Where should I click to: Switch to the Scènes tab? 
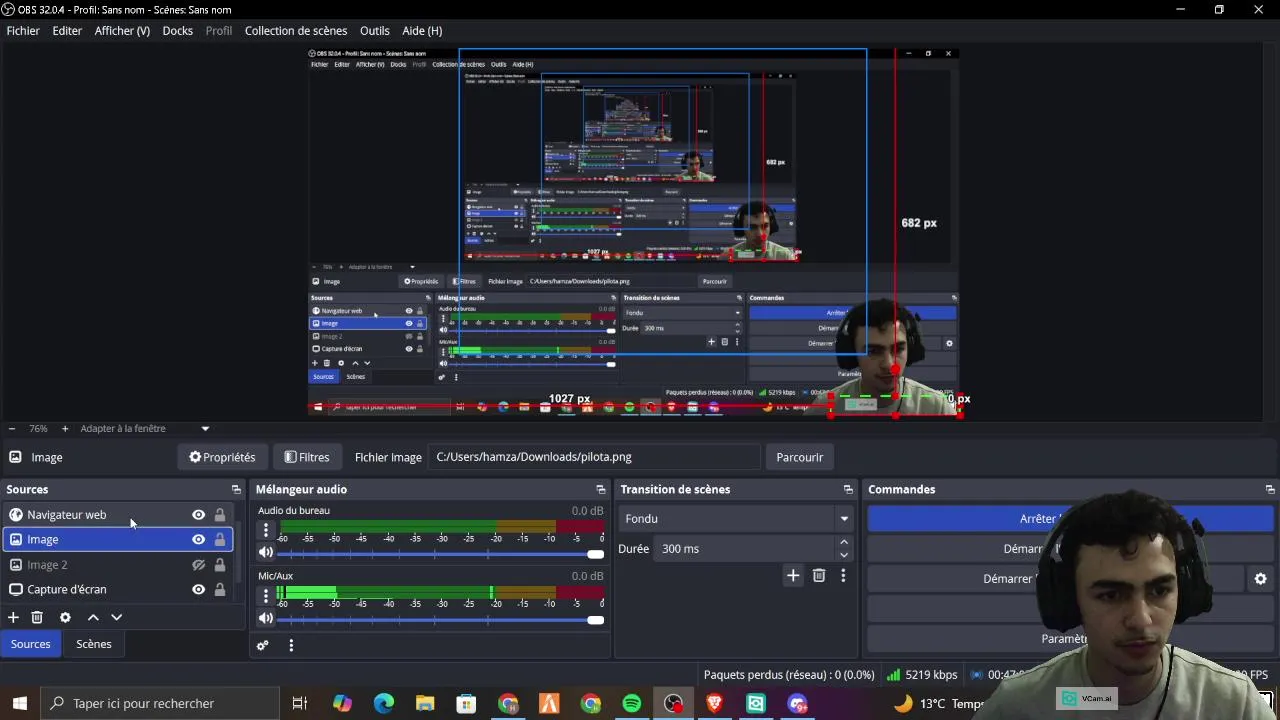[x=94, y=645]
